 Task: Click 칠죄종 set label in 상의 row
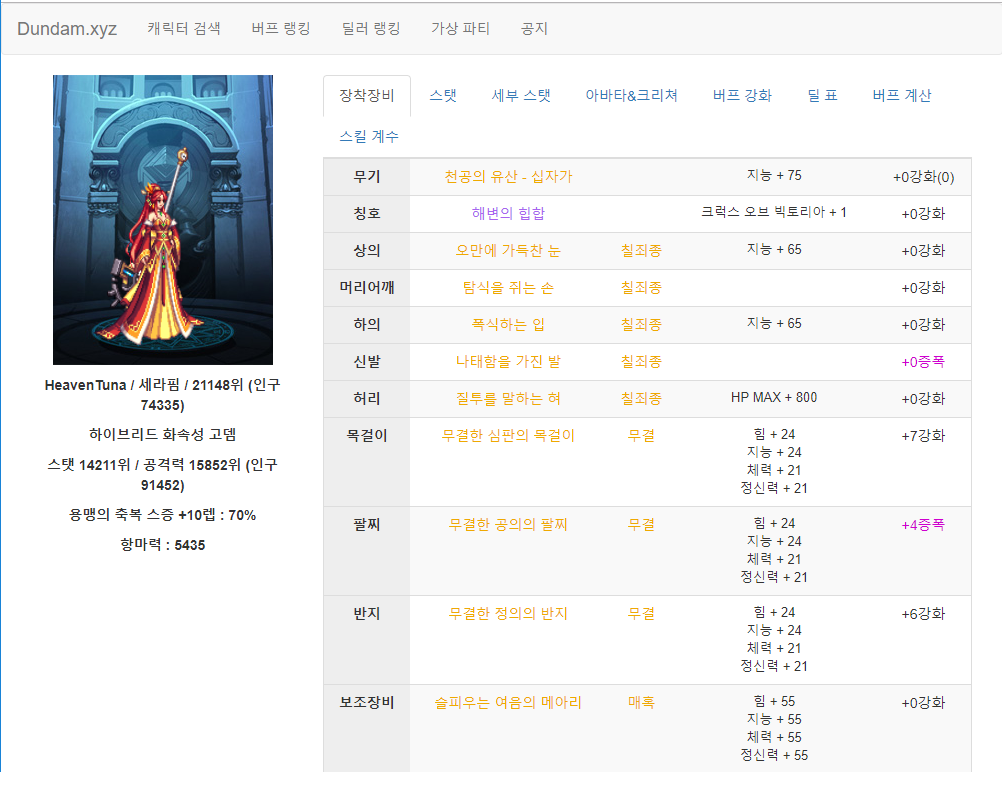642,251
